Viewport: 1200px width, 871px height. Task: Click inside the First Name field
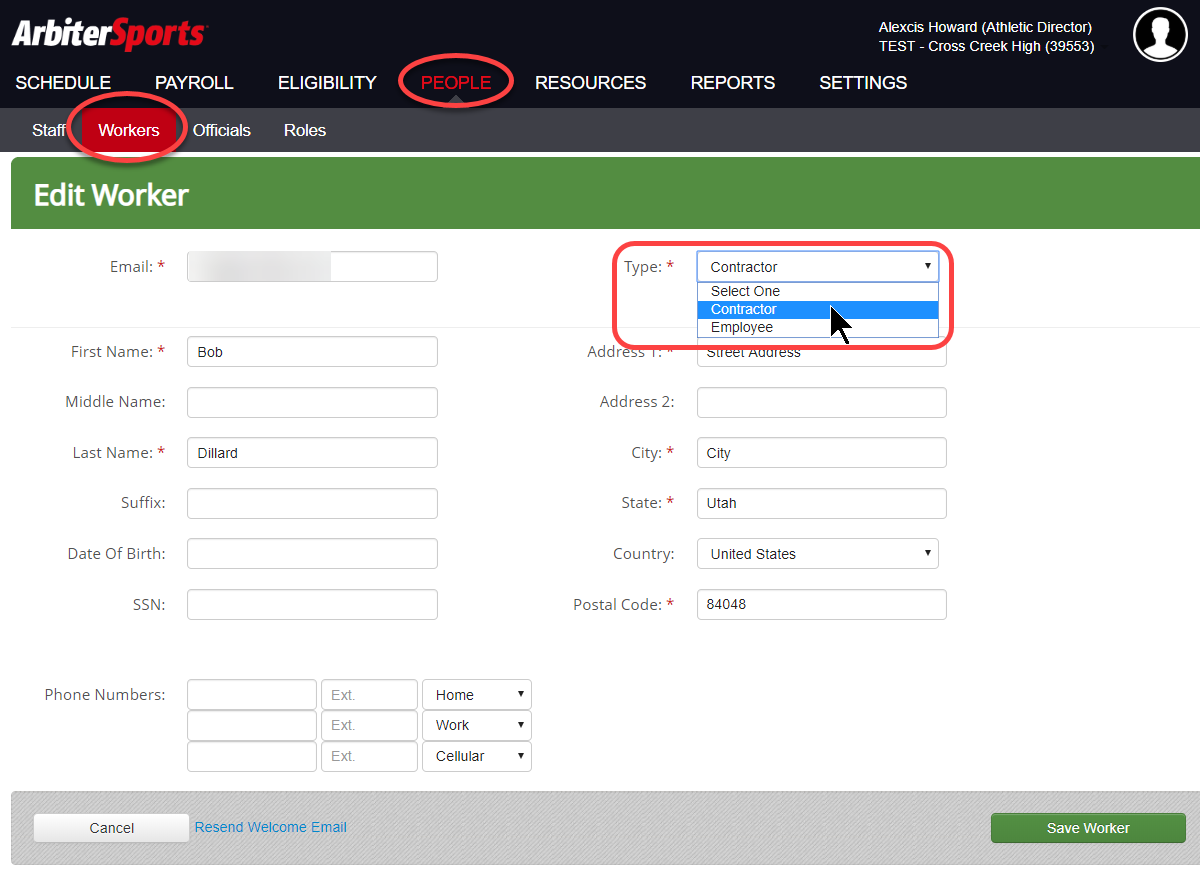pyautogui.click(x=311, y=351)
